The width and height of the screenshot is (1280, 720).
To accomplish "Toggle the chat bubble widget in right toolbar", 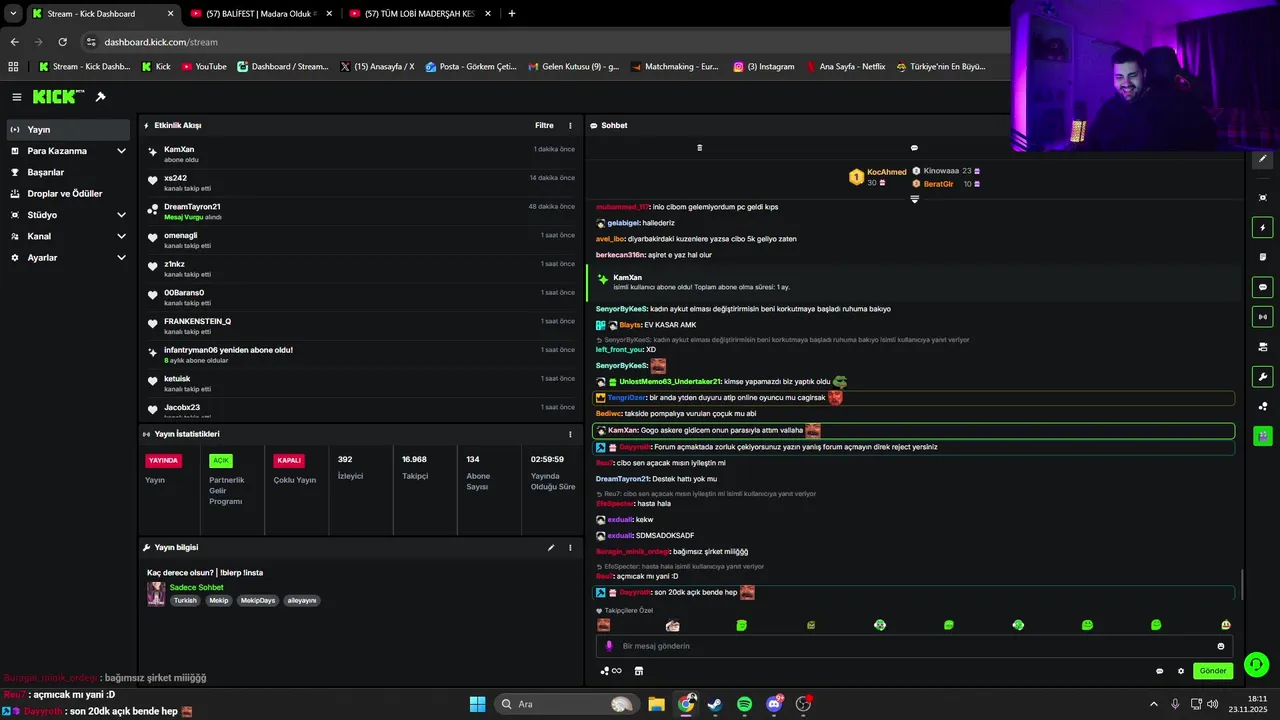I will tap(1262, 287).
